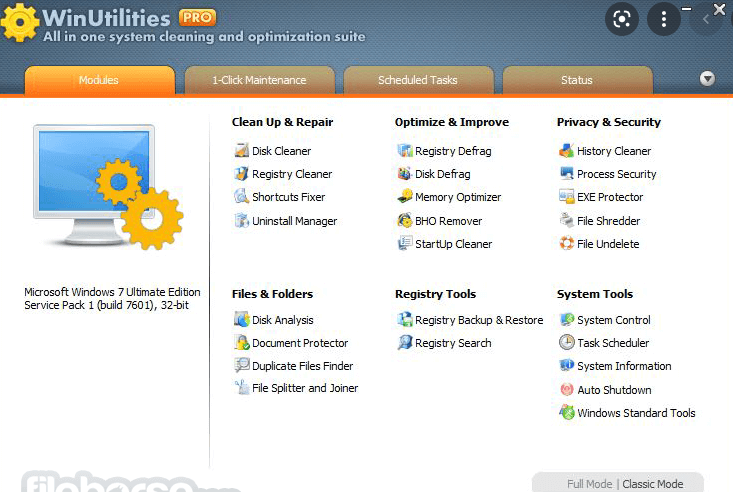The width and height of the screenshot is (733, 492).
Task: Click the Process Security icon
Action: (x=567, y=174)
